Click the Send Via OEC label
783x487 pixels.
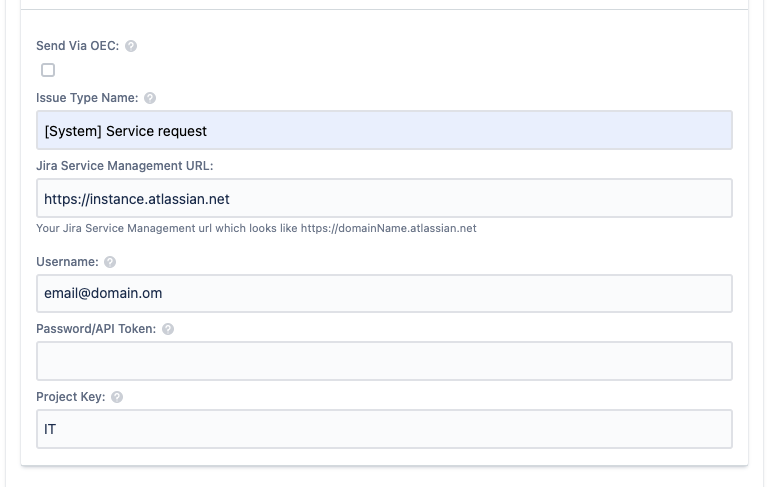coord(77,46)
